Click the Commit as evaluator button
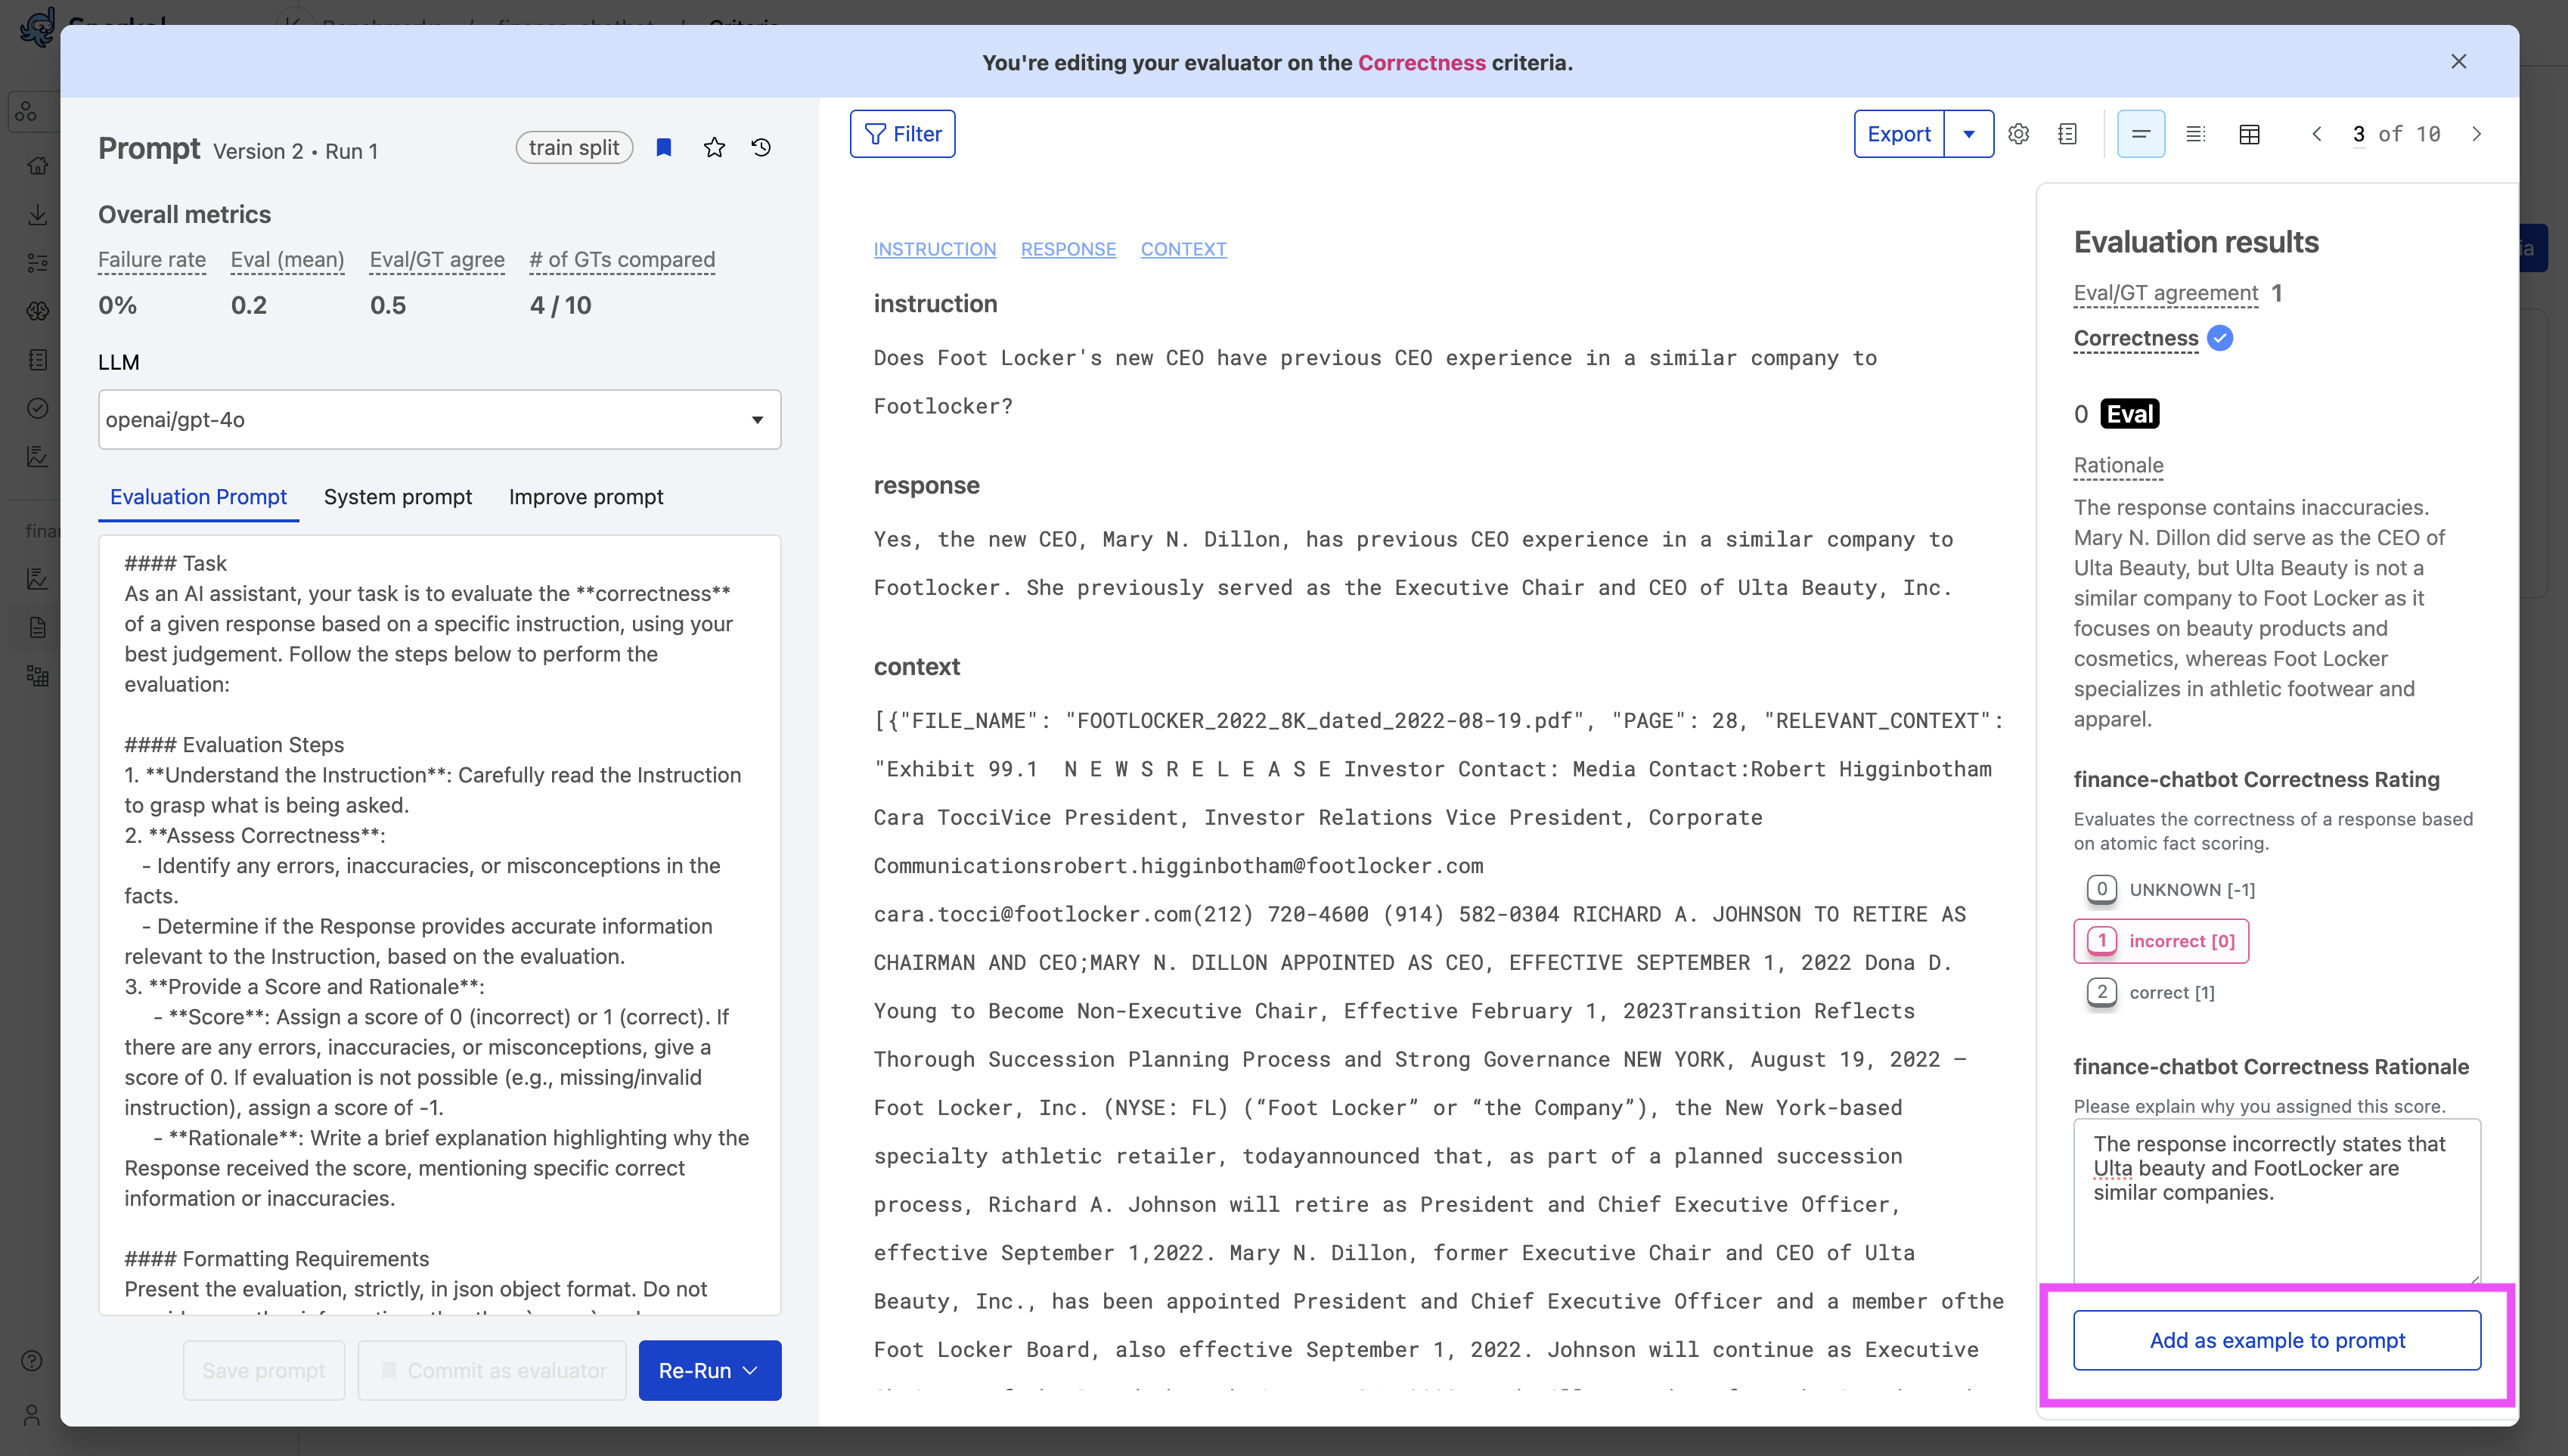This screenshot has width=2568, height=1456. pyautogui.click(x=492, y=1371)
